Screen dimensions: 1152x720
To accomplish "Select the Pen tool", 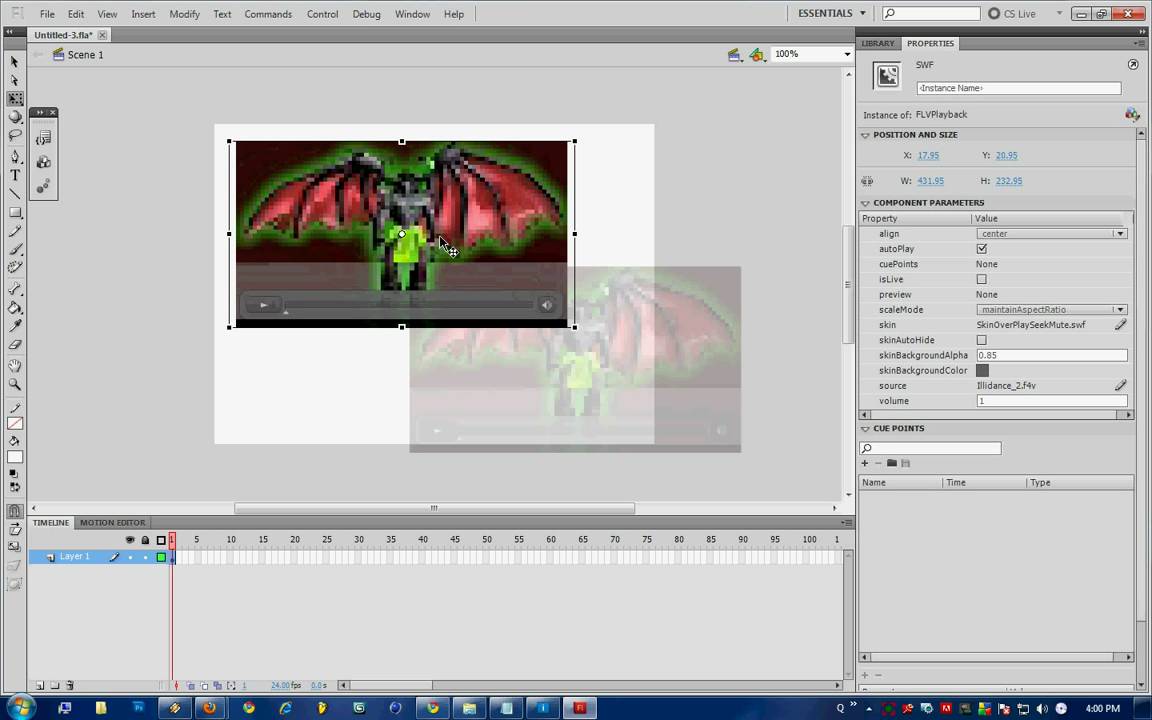I will tap(15, 156).
